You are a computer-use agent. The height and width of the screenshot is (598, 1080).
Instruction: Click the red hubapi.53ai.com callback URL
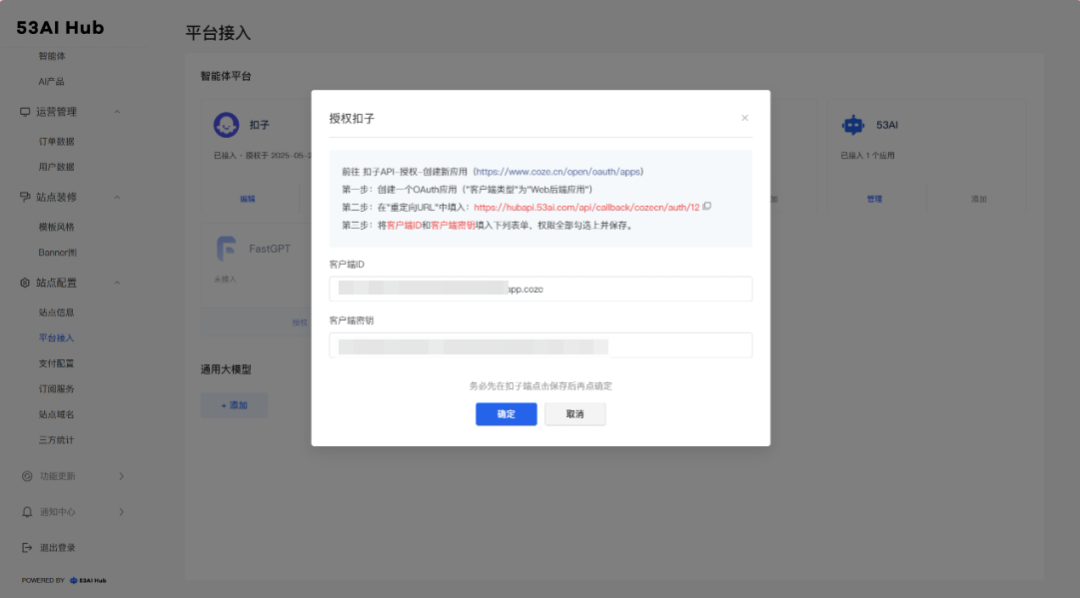(587, 207)
